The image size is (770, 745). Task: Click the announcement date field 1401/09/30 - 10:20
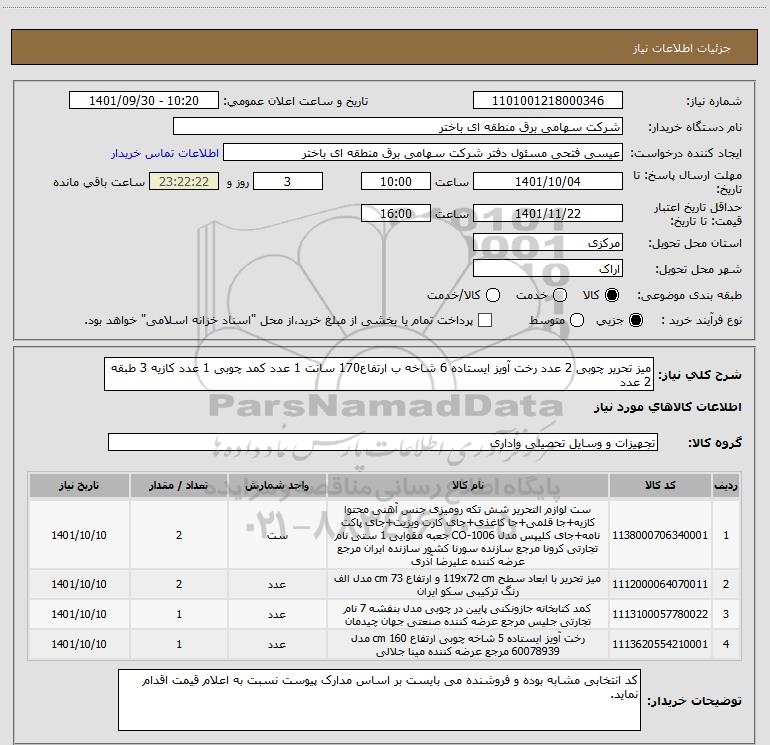144,101
